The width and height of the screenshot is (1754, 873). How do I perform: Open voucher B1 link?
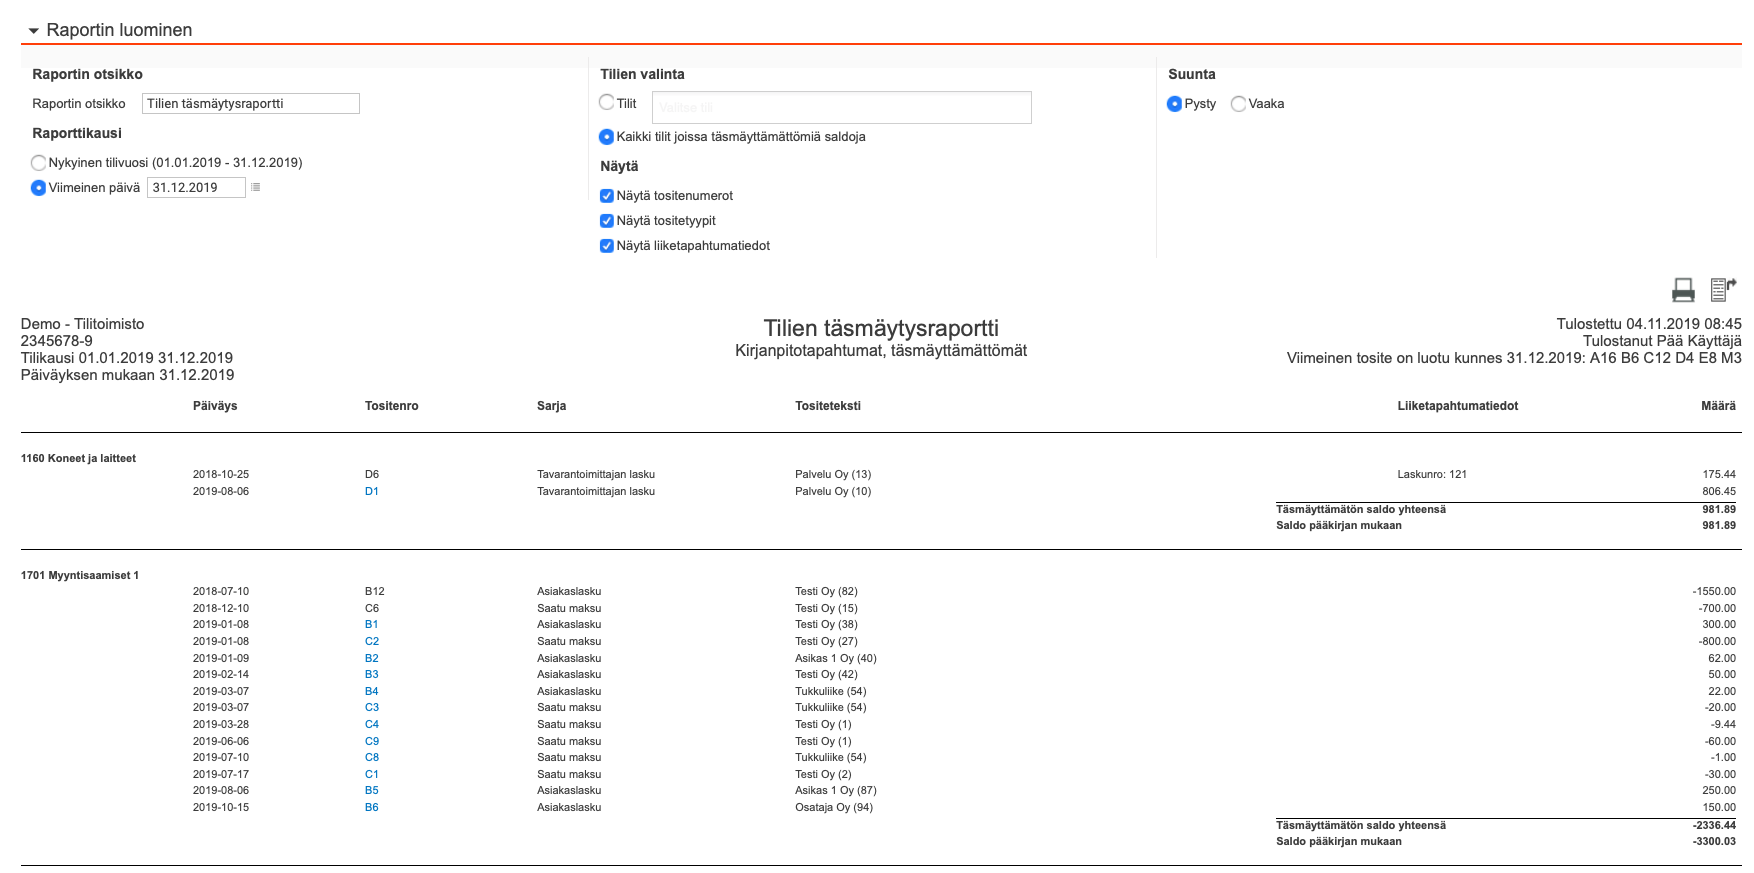point(372,625)
